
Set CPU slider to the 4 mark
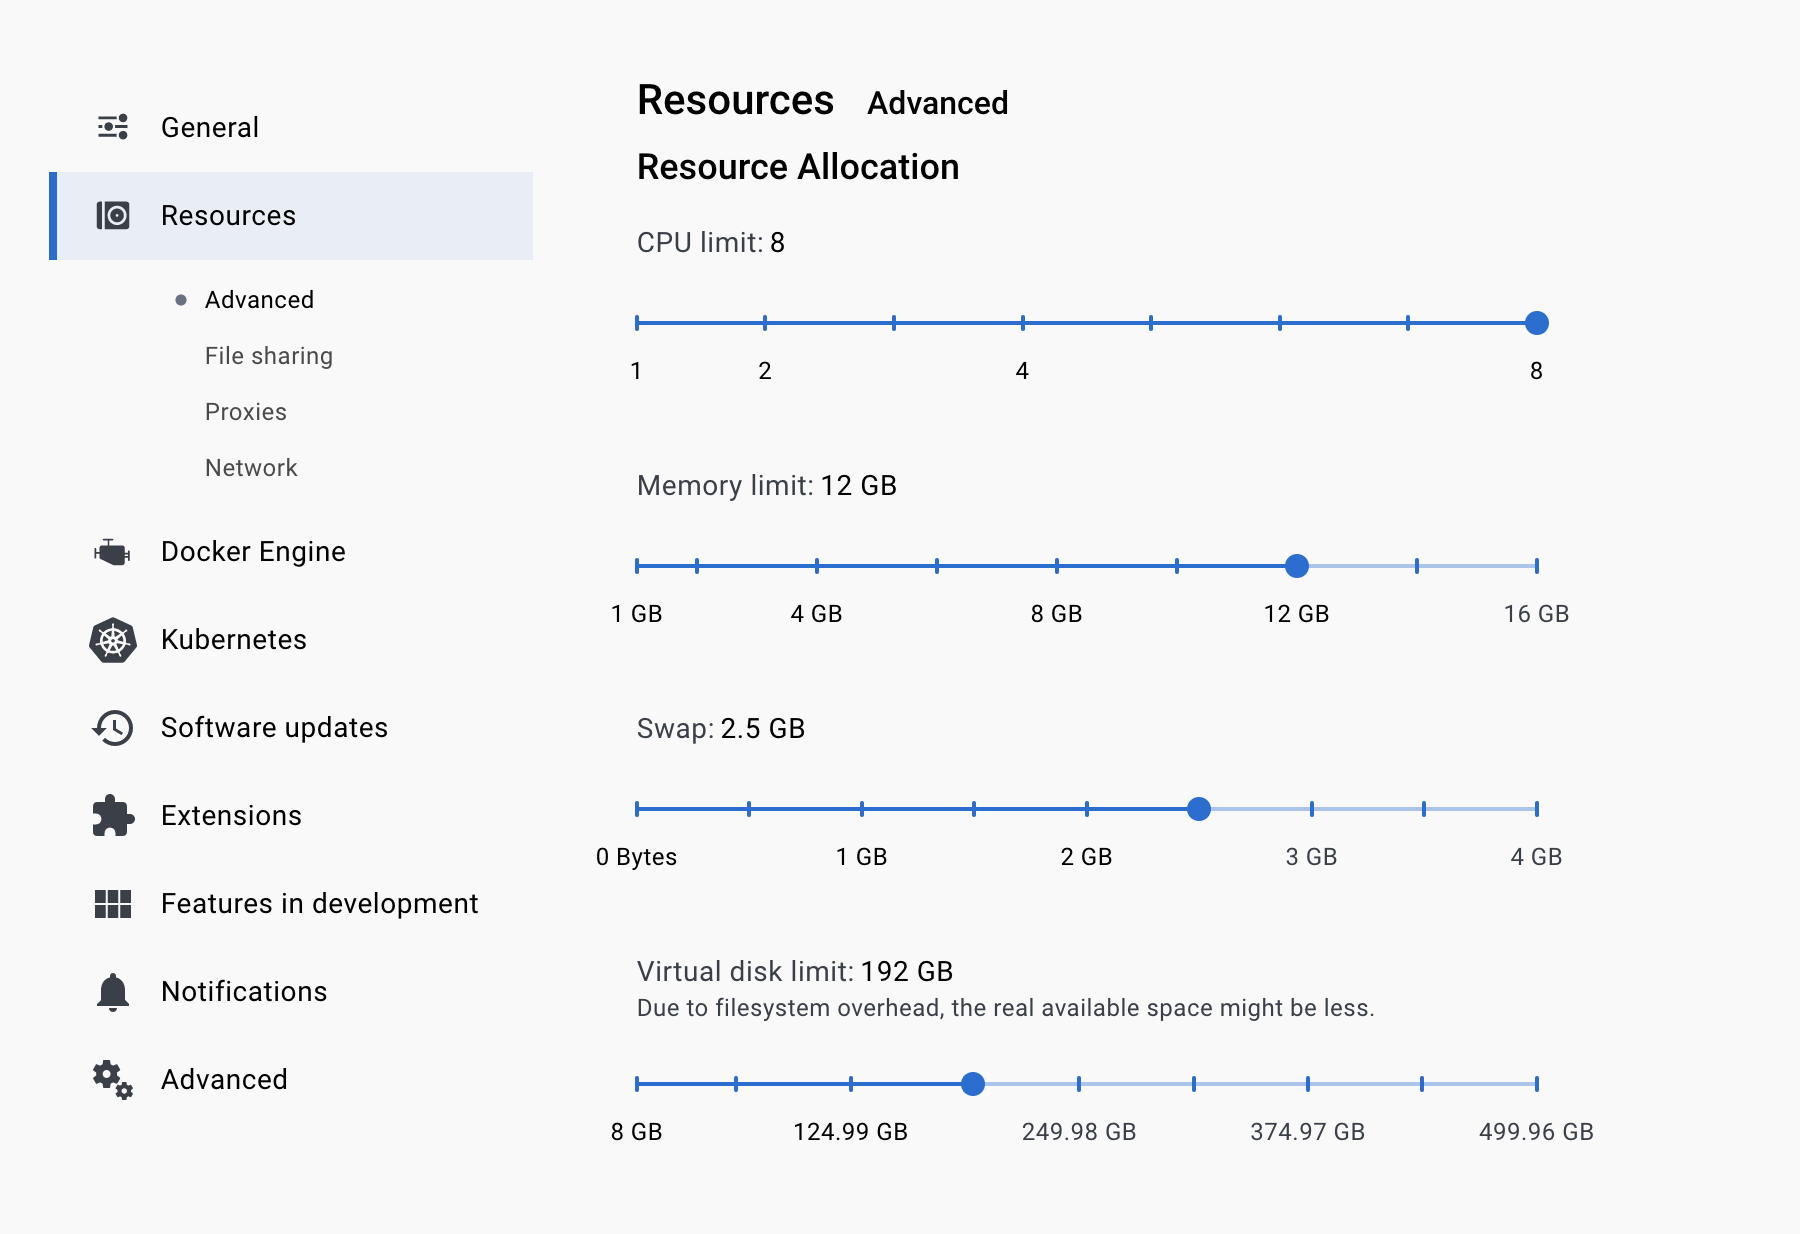point(1023,323)
